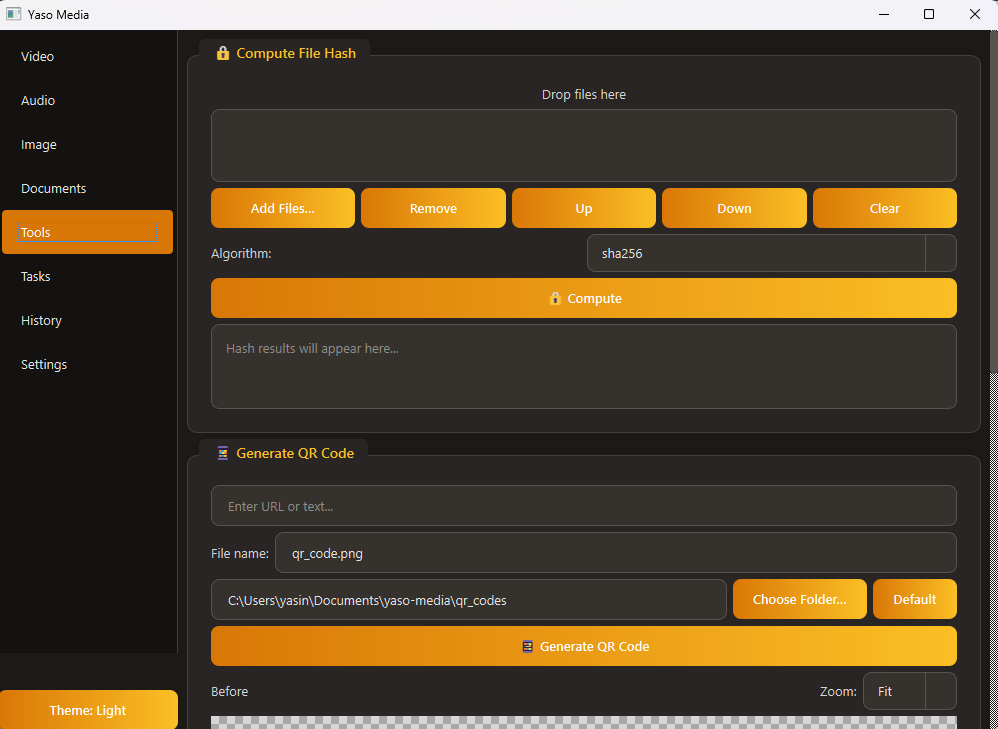Click the lock icon beside Compute File Hash
Image resolution: width=998 pixels, height=729 pixels.
click(x=223, y=53)
